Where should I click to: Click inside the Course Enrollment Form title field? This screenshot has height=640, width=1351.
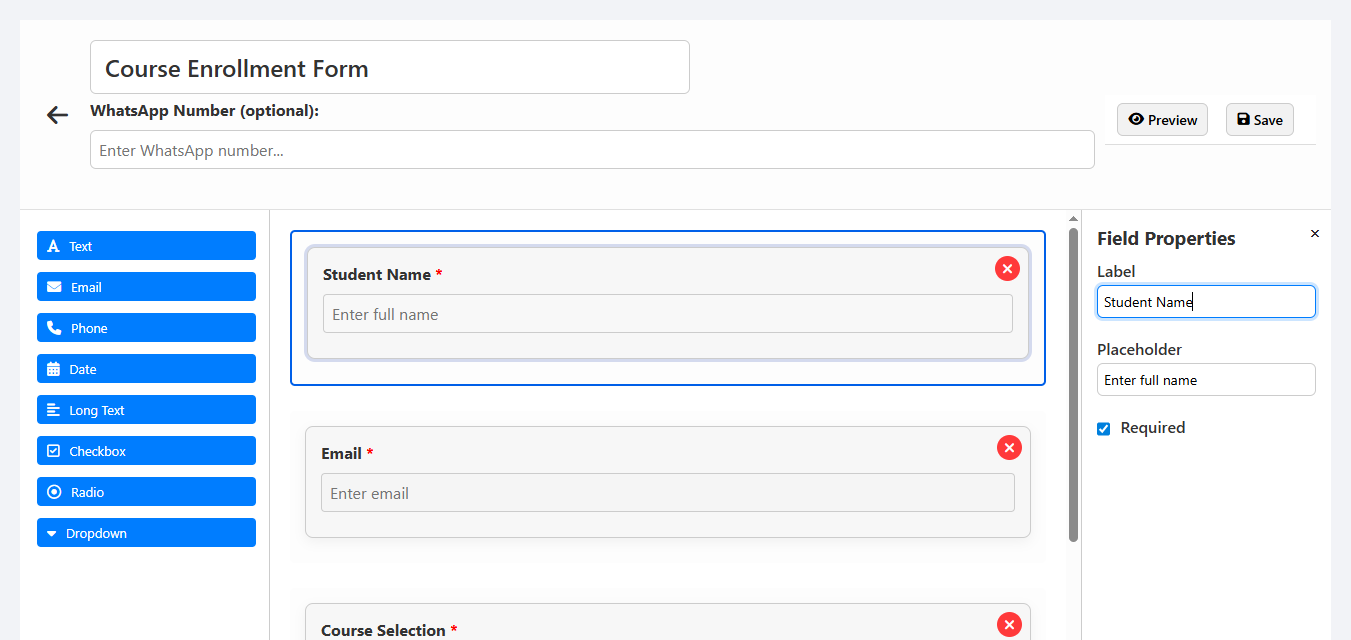389,67
